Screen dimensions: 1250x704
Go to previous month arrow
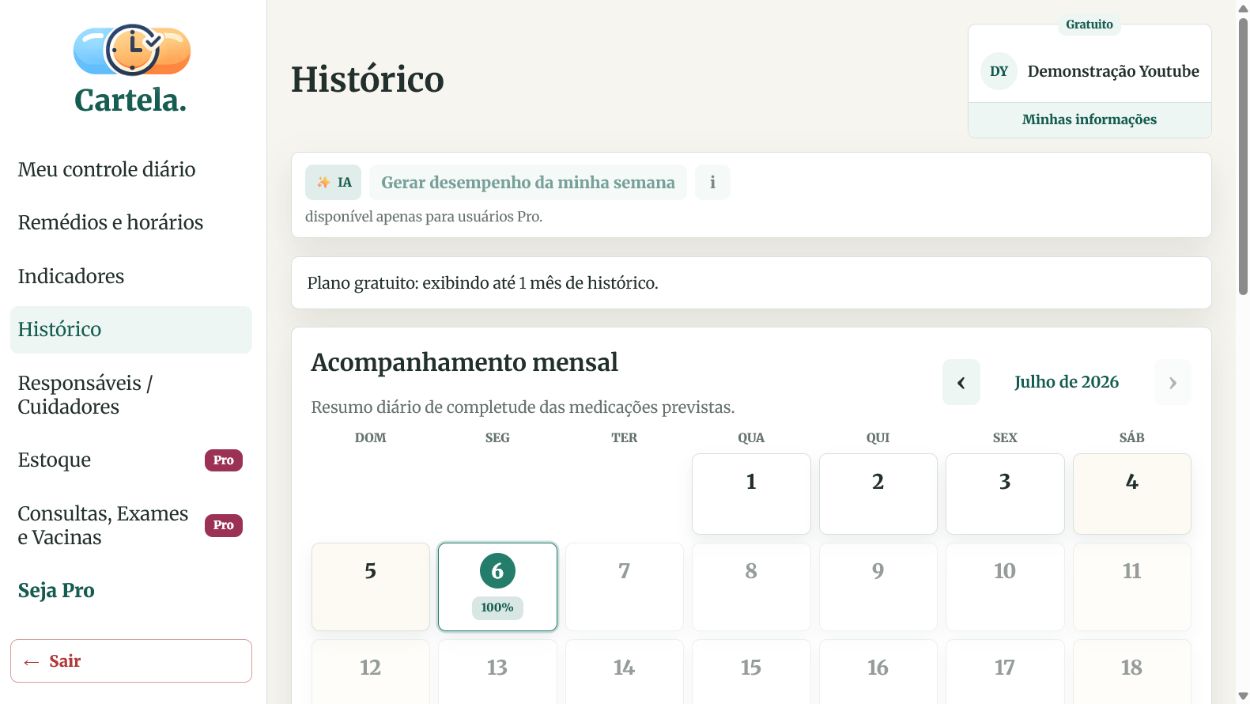click(x=961, y=382)
